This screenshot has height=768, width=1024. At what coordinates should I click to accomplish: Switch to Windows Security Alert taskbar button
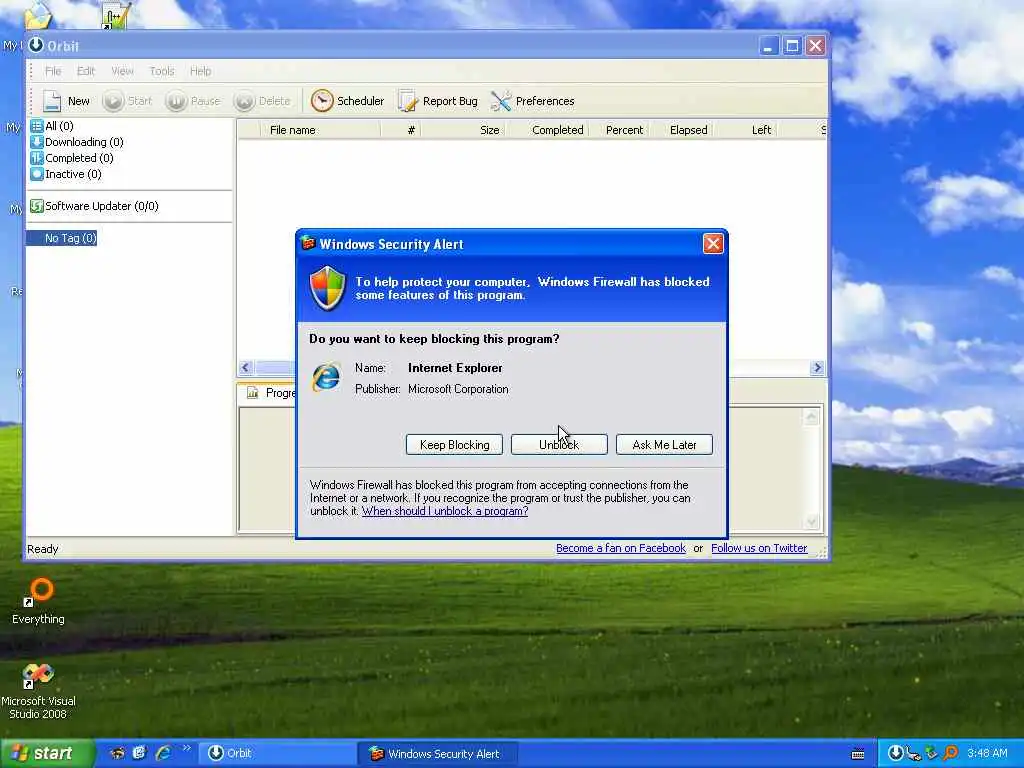point(437,754)
